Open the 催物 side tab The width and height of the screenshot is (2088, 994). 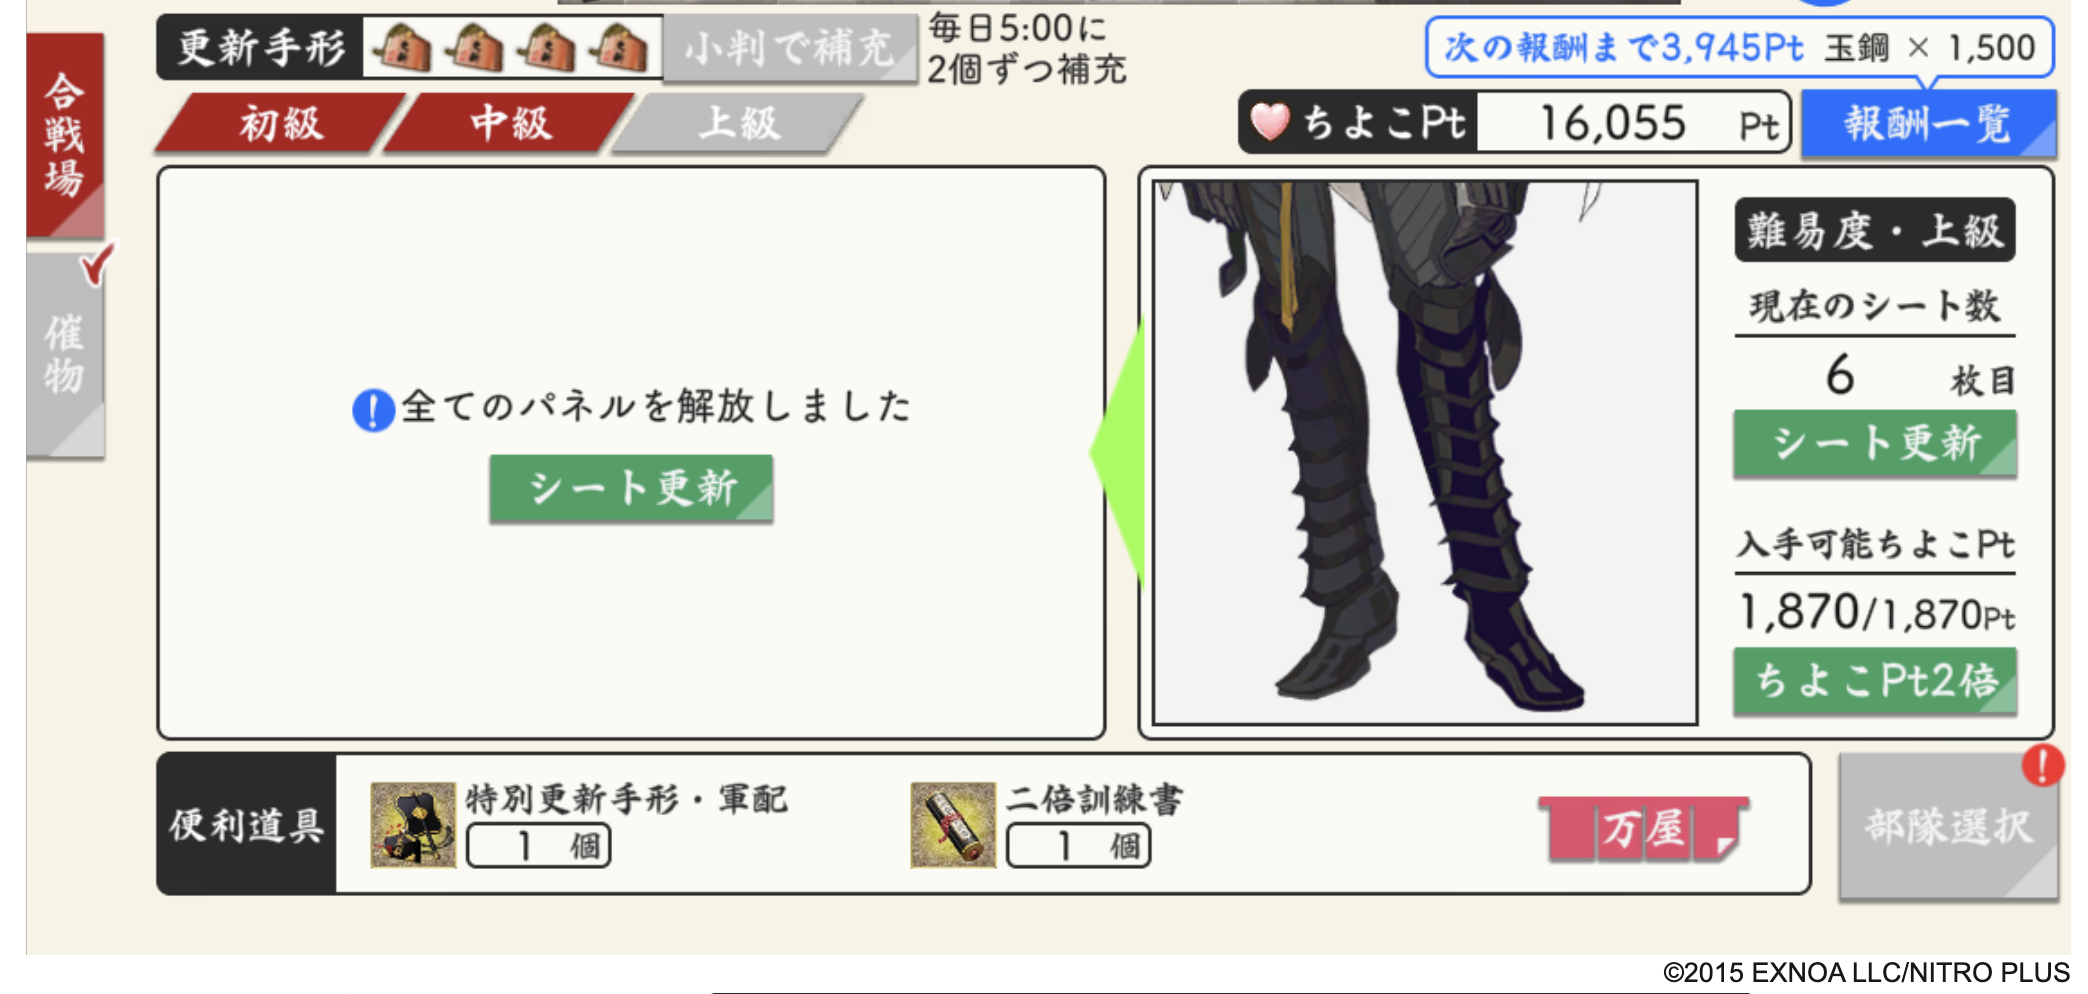(65, 355)
